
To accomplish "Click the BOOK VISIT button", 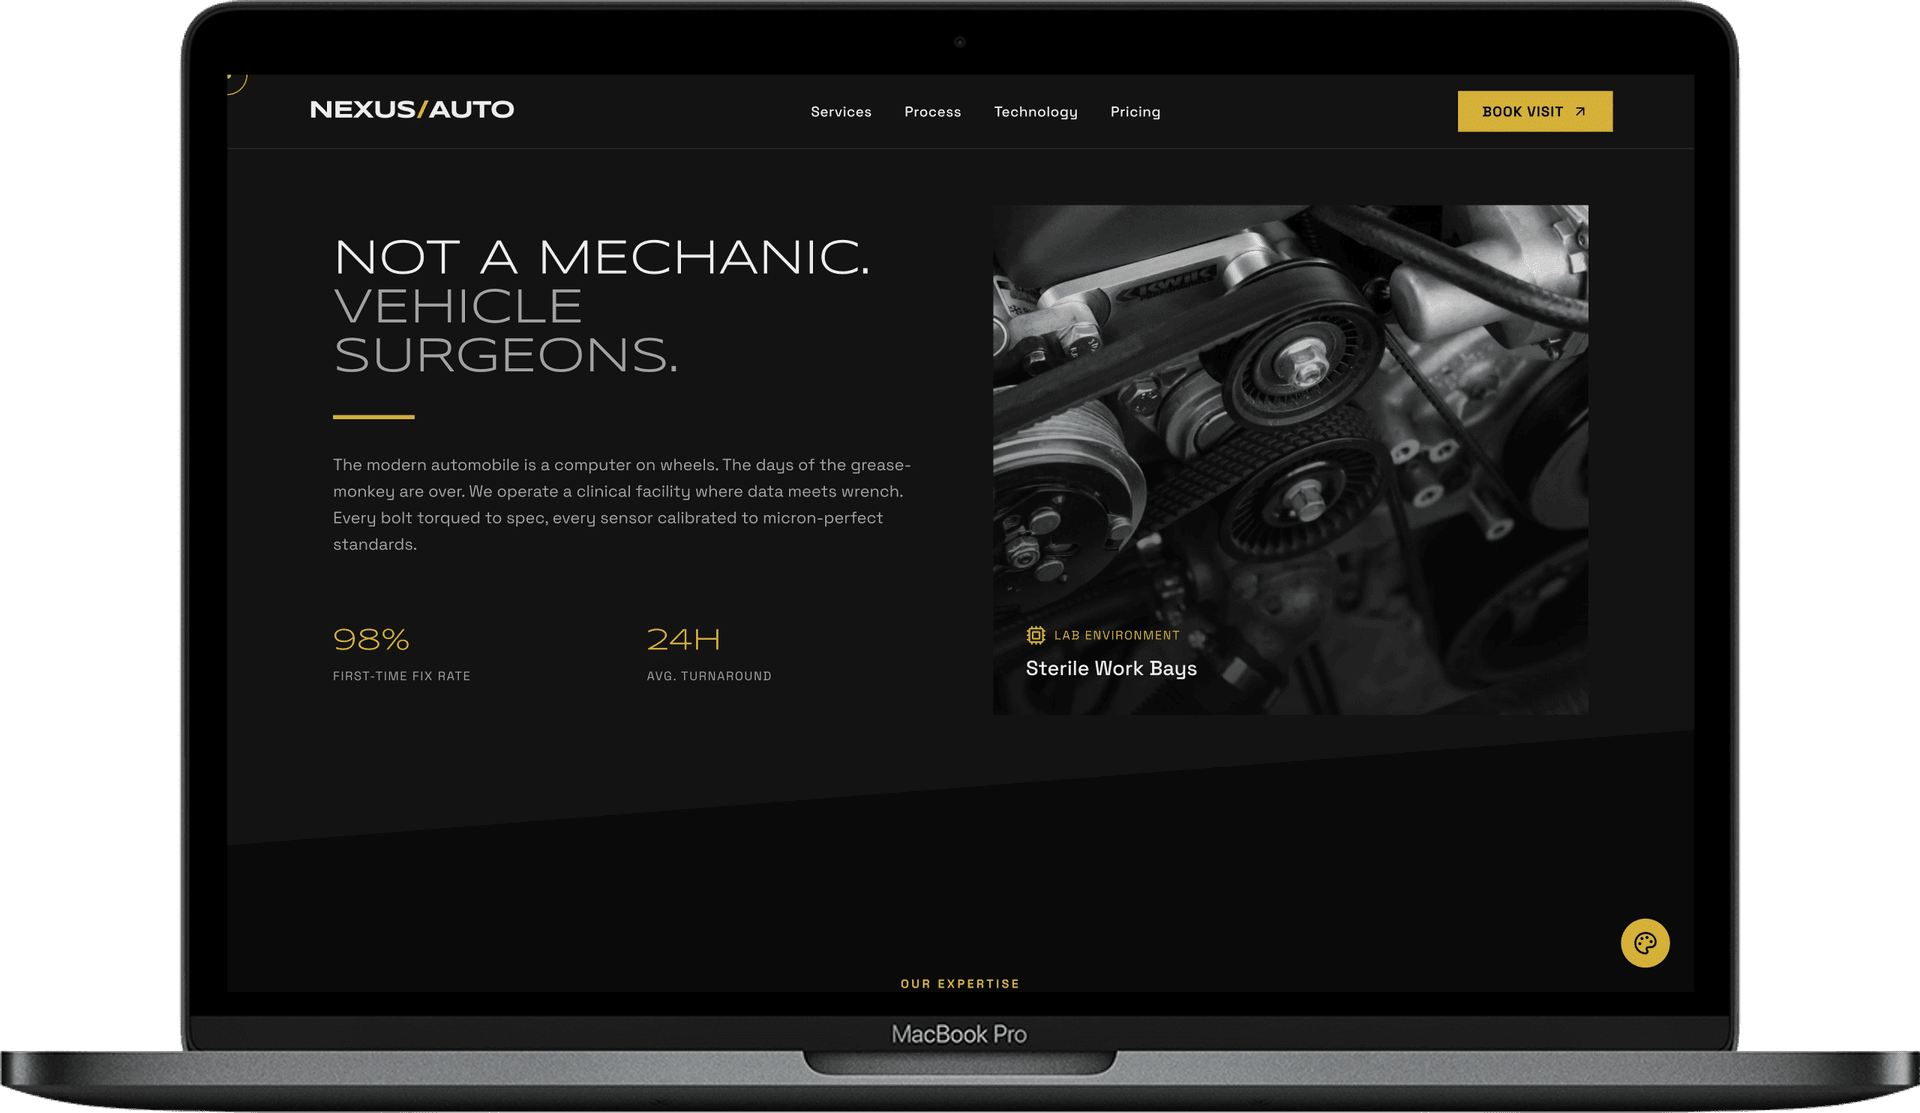I will click(1535, 111).
